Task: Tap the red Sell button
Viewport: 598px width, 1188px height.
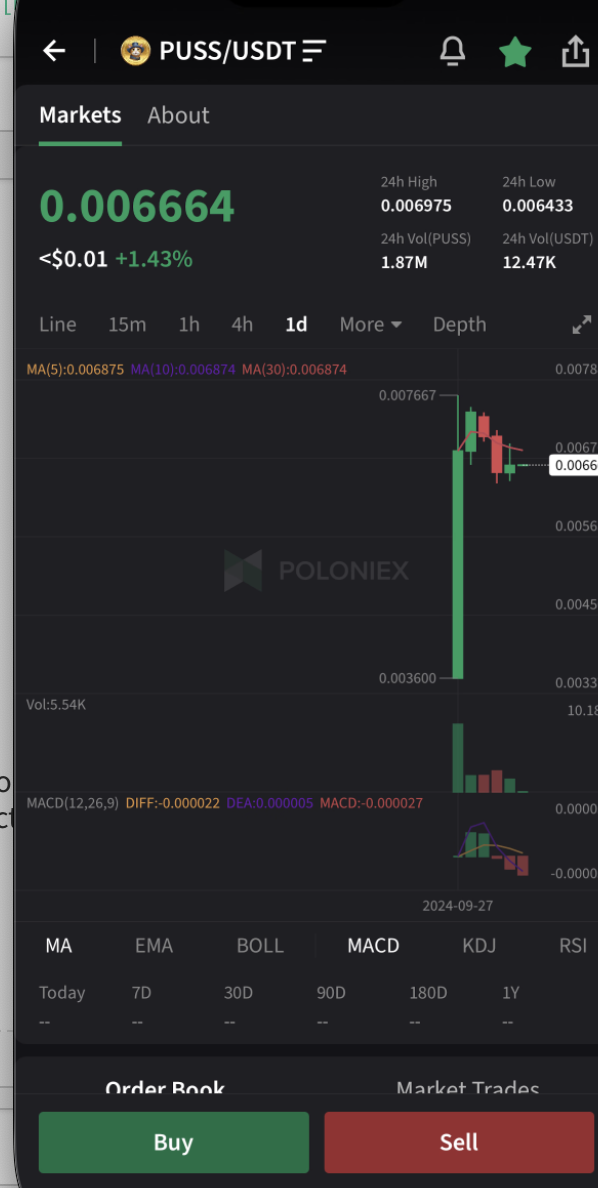Action: pyautogui.click(x=459, y=1143)
